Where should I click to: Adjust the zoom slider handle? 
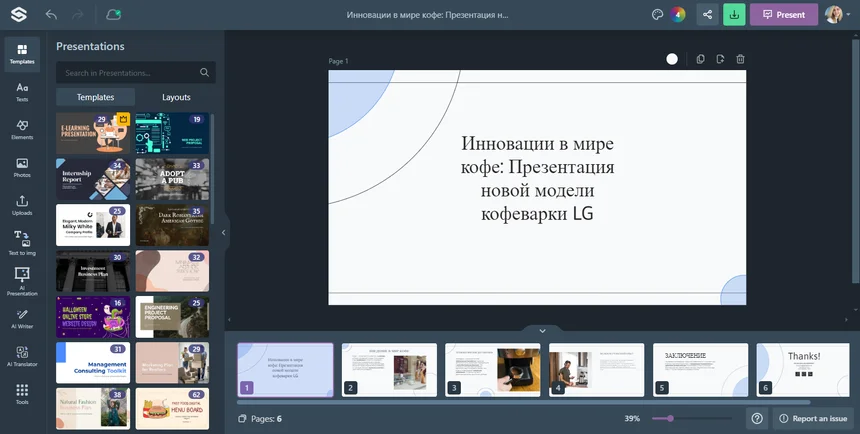coord(670,419)
